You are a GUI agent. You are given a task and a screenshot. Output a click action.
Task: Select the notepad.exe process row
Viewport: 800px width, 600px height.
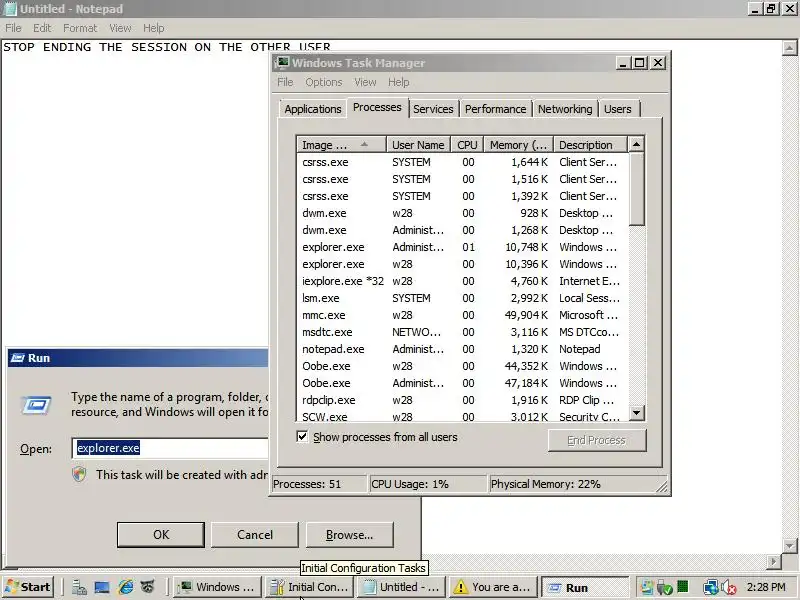point(462,349)
